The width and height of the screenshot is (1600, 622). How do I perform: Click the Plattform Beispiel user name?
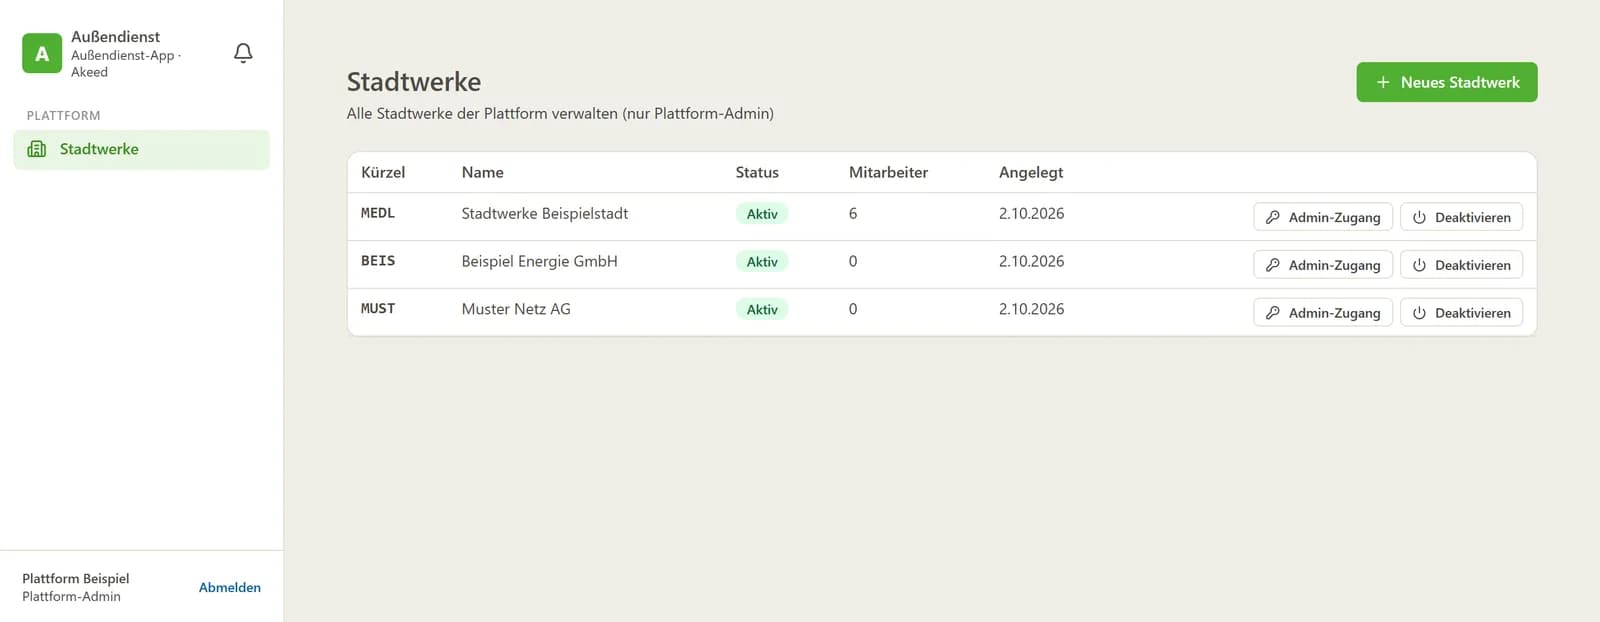pyautogui.click(x=76, y=578)
